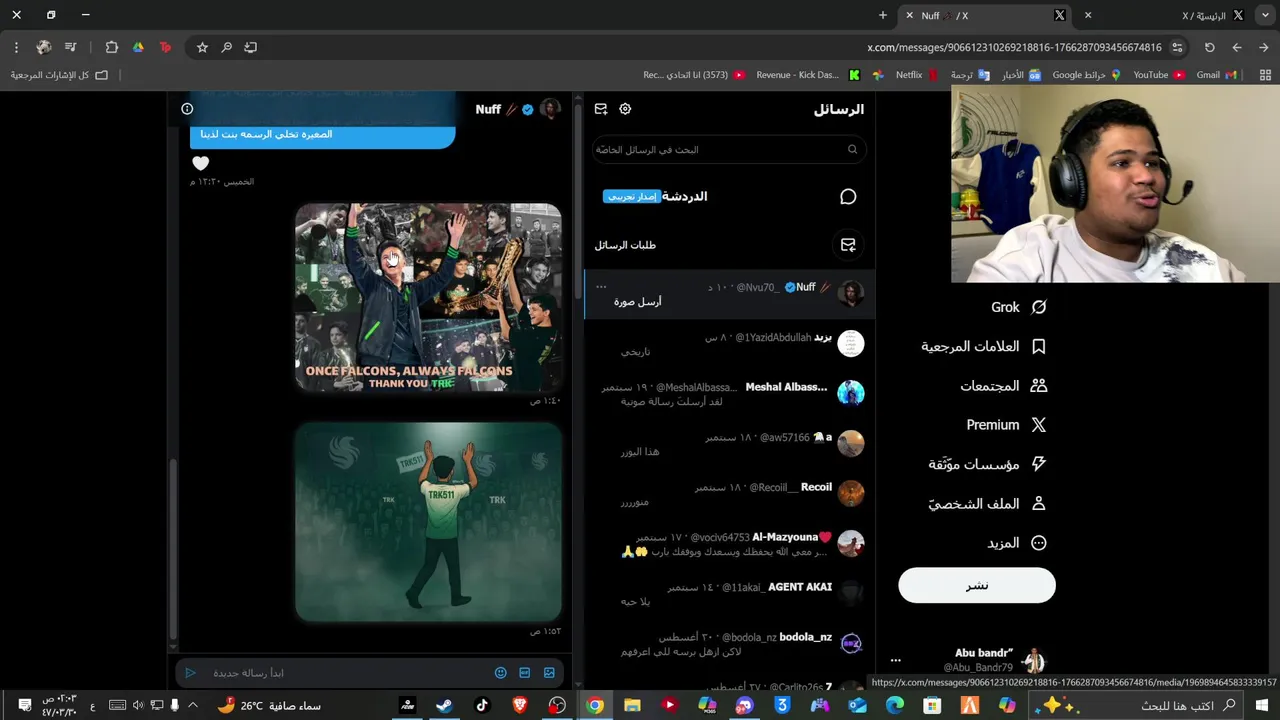Open media controls toolbar icon
1280x720 pixels.
coord(70,47)
